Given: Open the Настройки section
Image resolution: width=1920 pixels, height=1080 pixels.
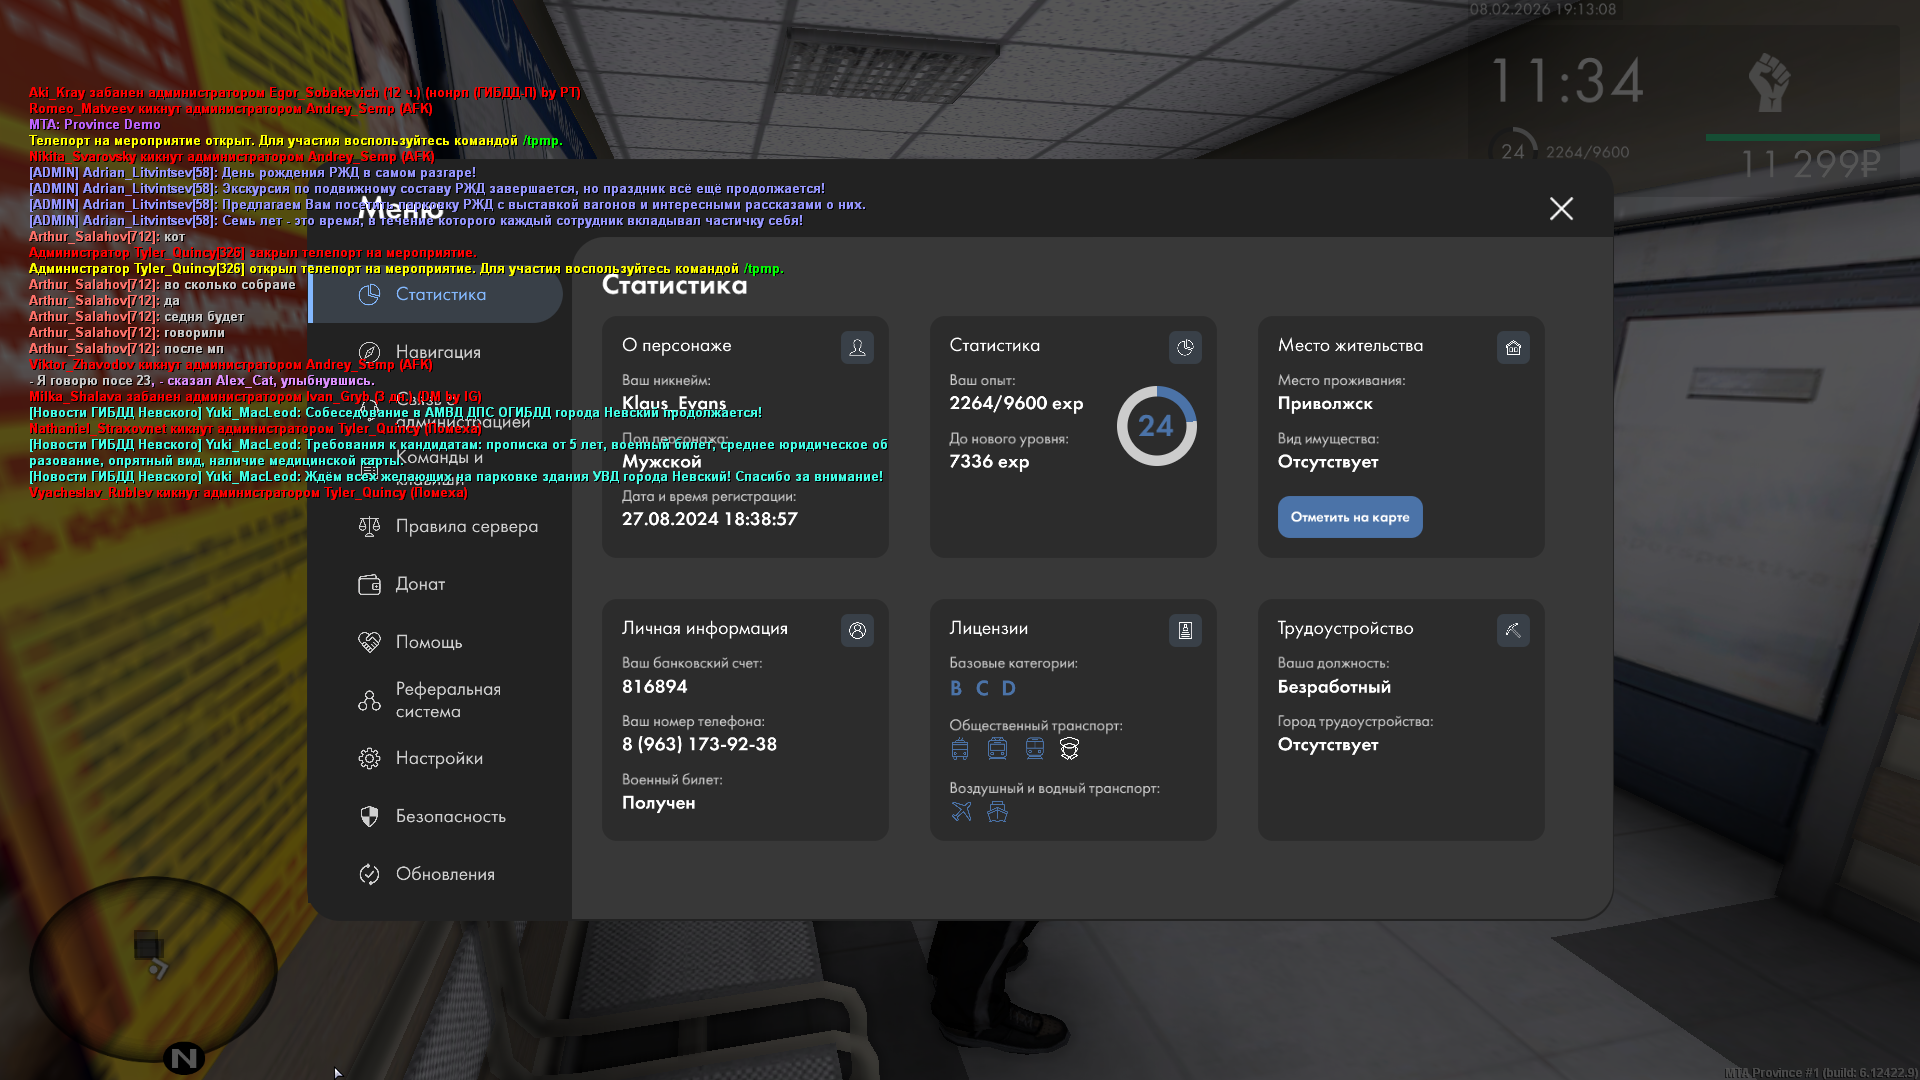Looking at the screenshot, I should (x=439, y=758).
